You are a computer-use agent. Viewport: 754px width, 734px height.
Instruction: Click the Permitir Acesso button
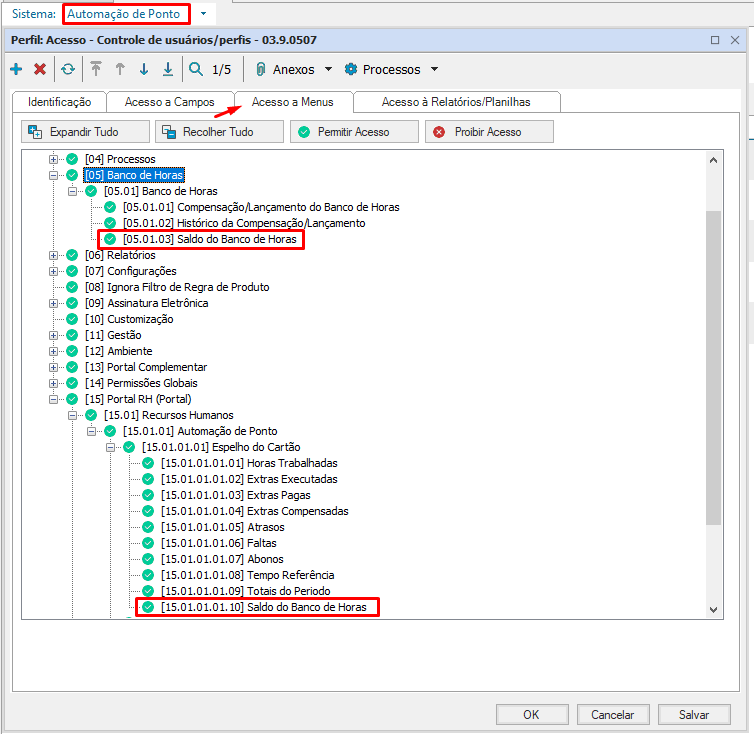(x=354, y=132)
